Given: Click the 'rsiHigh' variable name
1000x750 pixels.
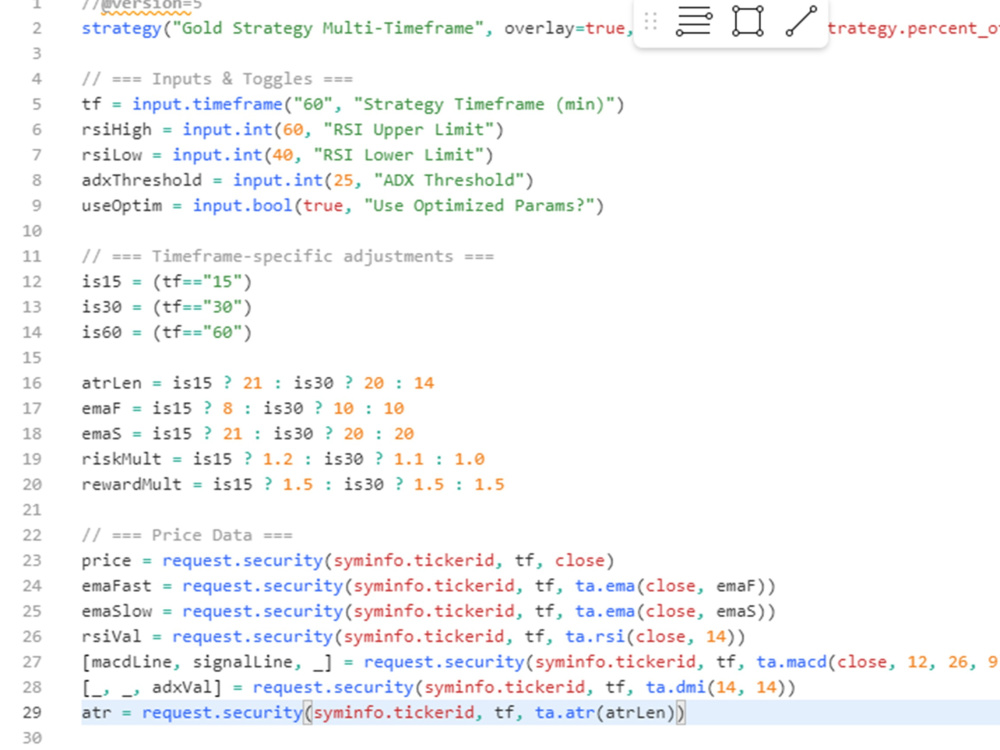Looking at the screenshot, I should click(x=117, y=129).
